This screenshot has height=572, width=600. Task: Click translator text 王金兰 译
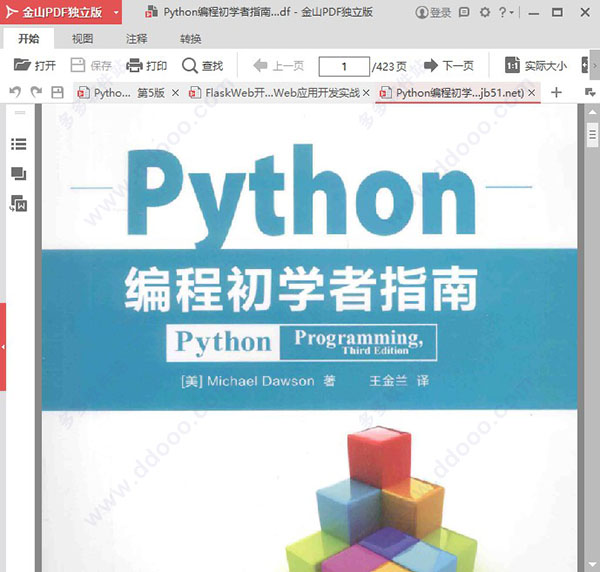click(x=399, y=381)
